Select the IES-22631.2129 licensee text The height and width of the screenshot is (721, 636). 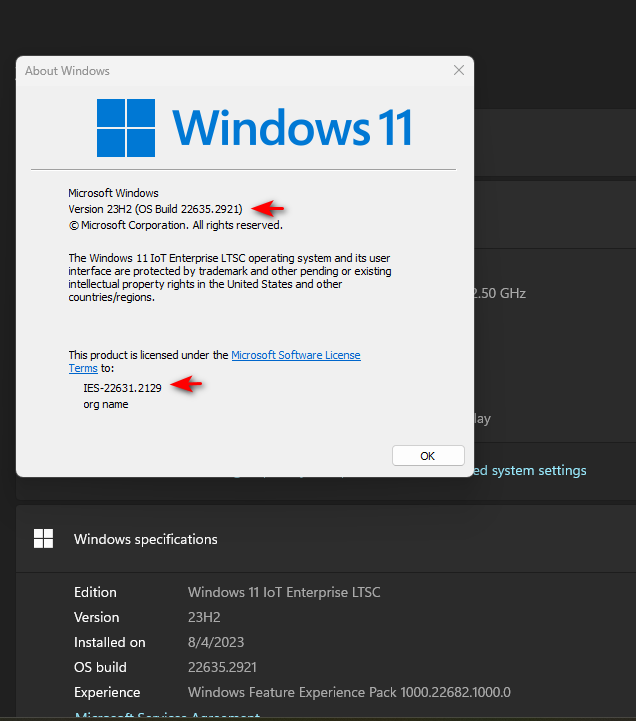click(x=122, y=388)
